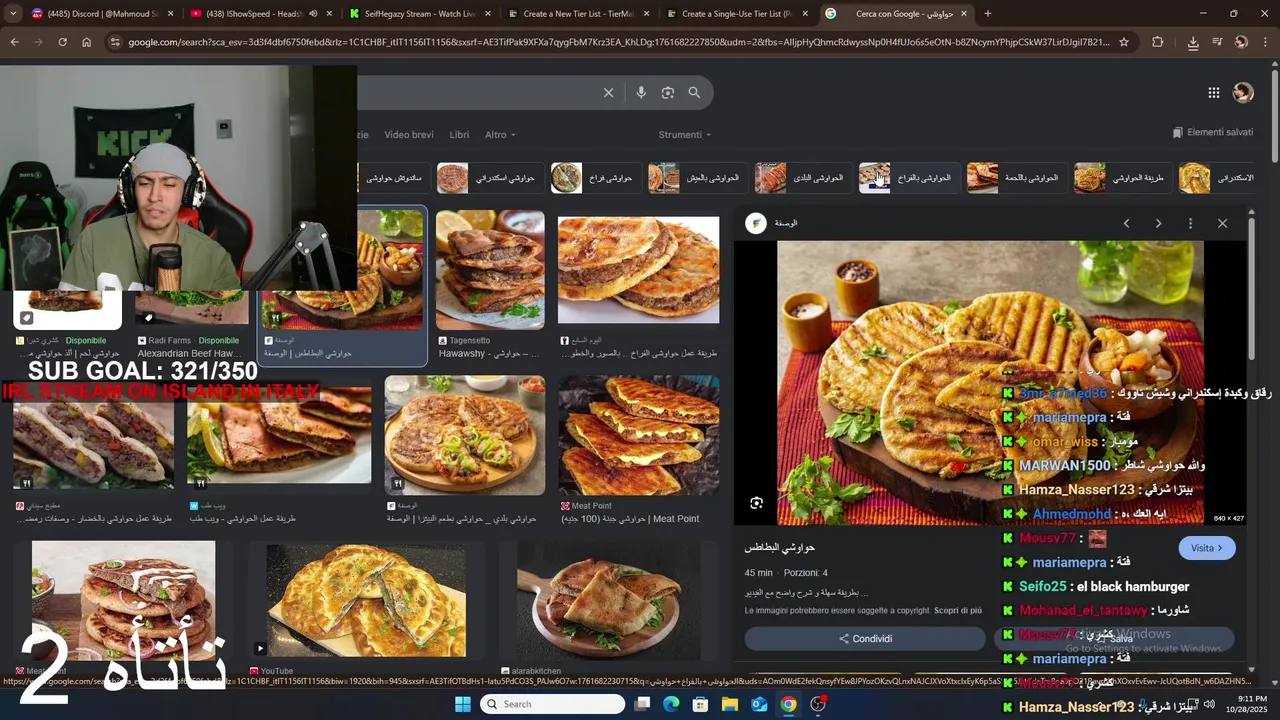Open OBS Studio from taskbar
The image size is (1280, 720).
click(818, 704)
